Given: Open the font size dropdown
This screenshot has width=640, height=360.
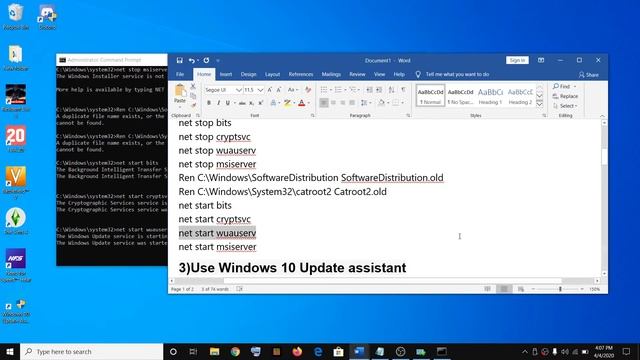Looking at the screenshot, I should coord(260,90).
